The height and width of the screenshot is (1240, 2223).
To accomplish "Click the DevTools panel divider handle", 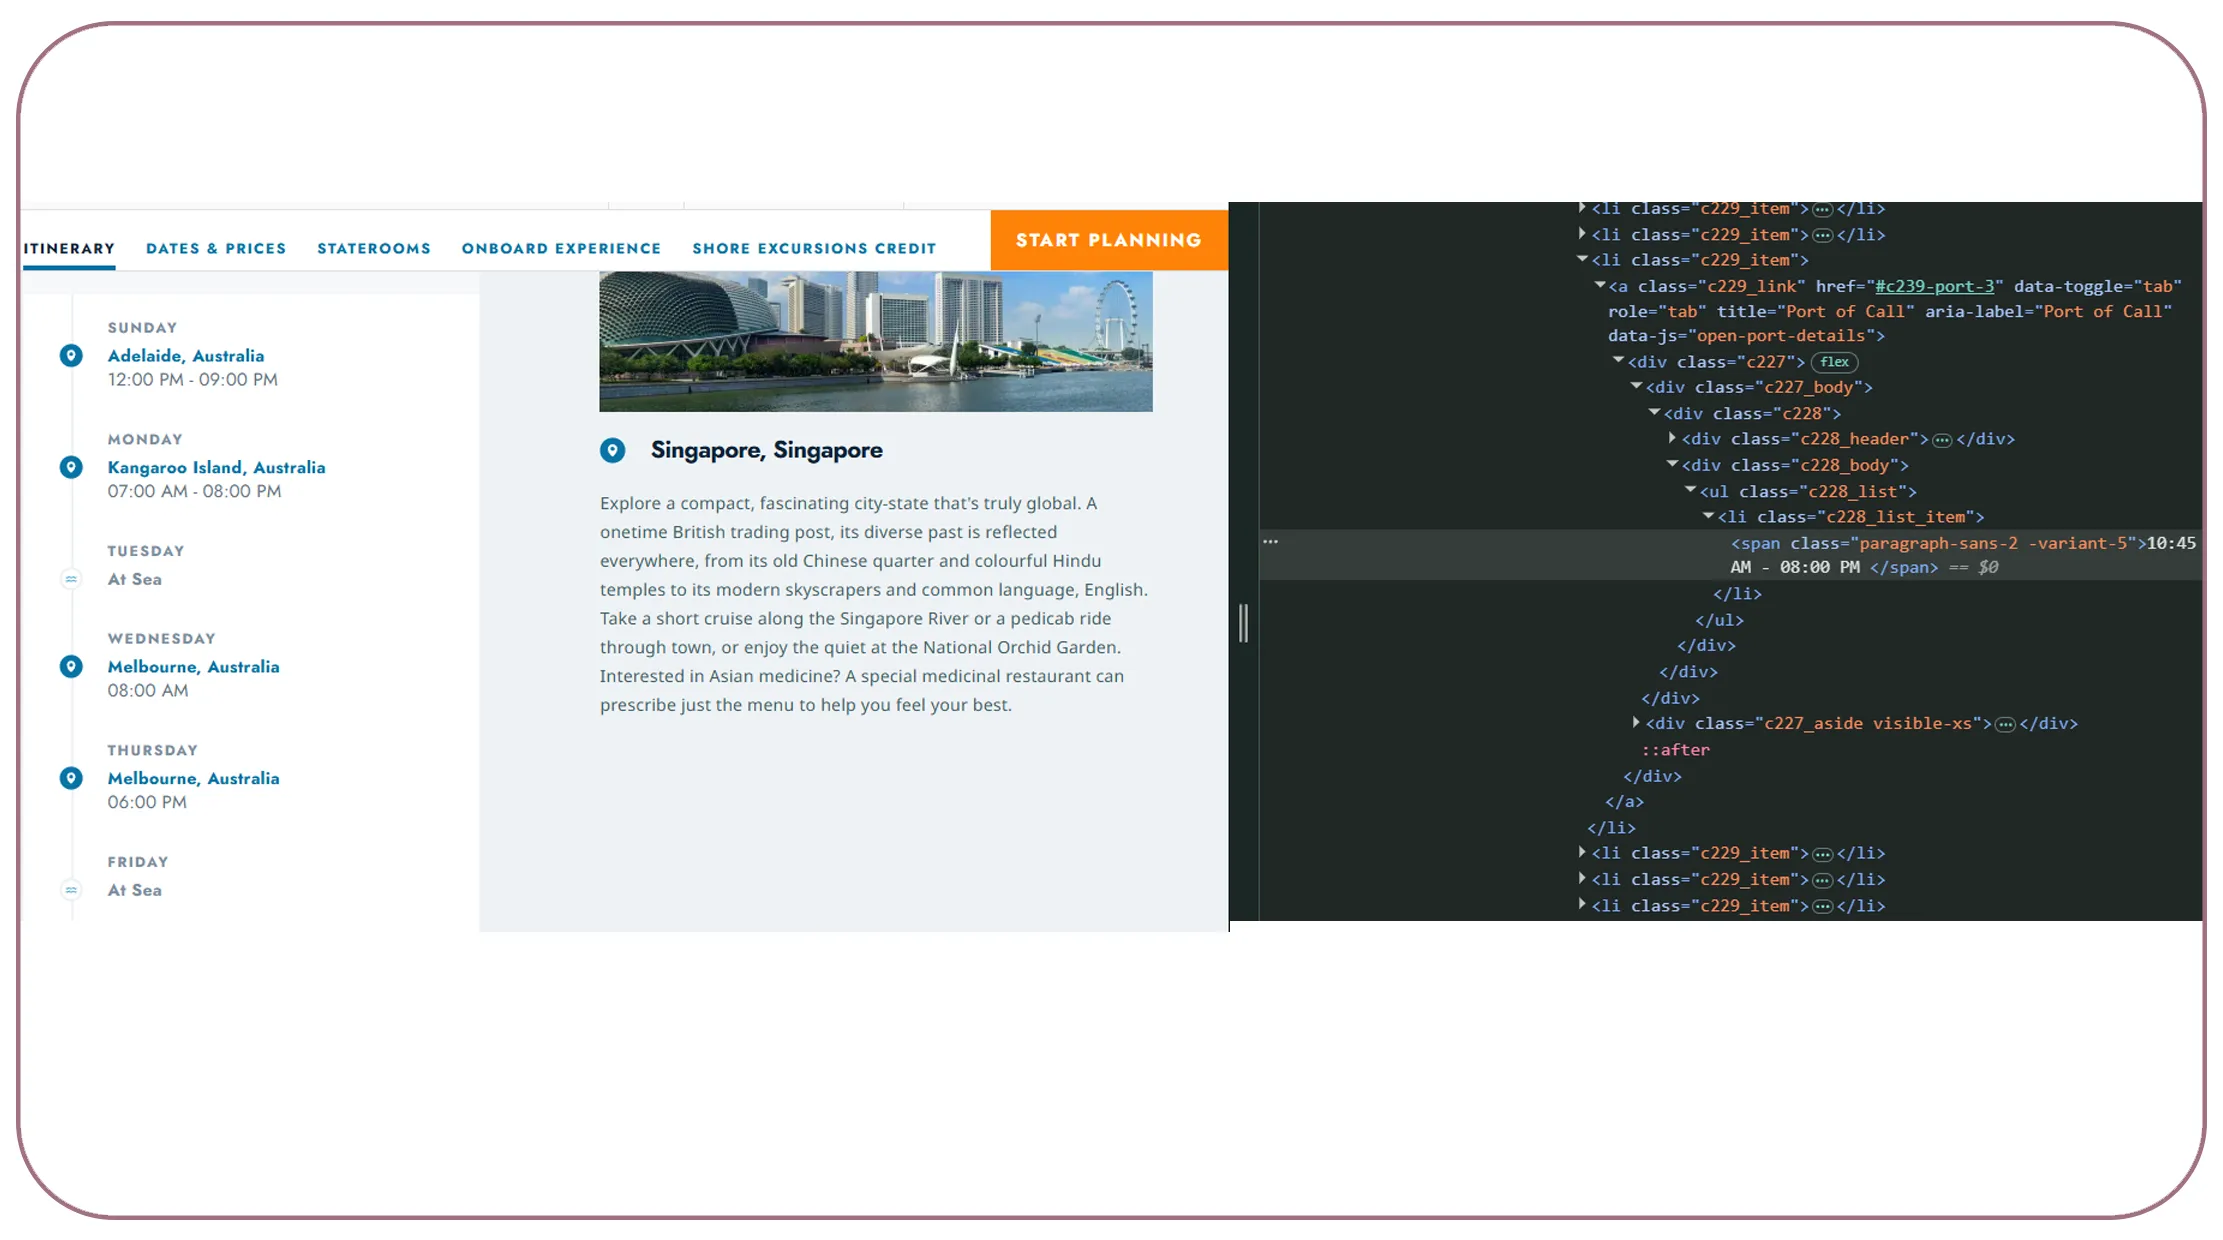I will point(1243,623).
